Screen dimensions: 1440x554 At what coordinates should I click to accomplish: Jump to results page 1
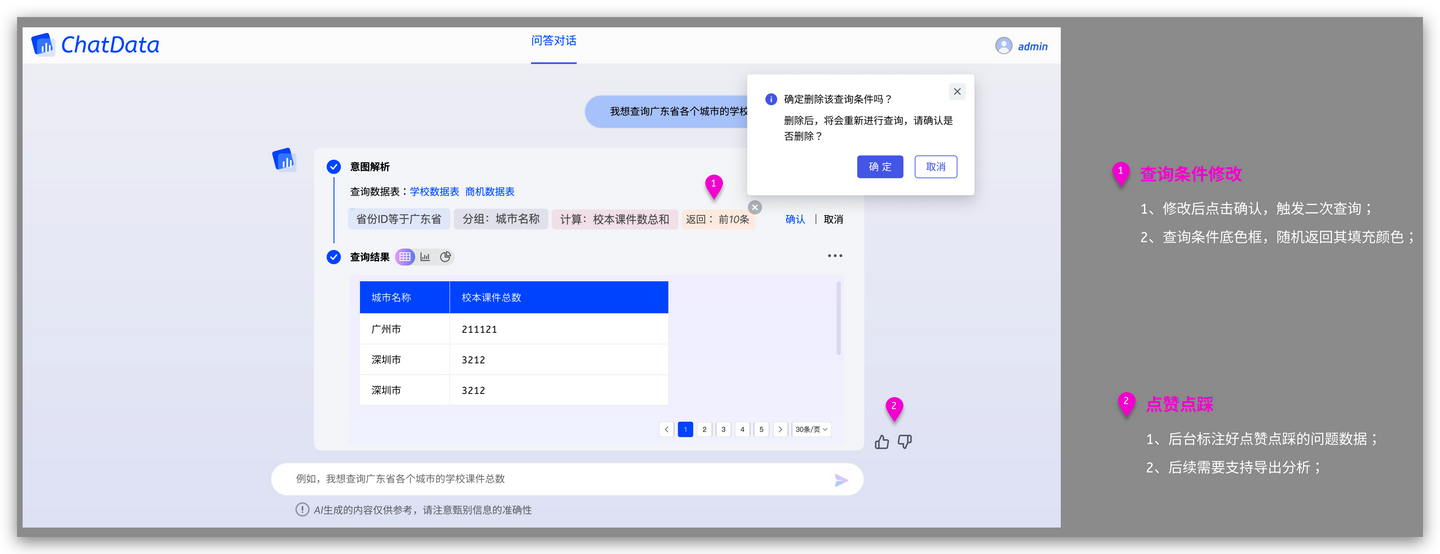[686, 429]
